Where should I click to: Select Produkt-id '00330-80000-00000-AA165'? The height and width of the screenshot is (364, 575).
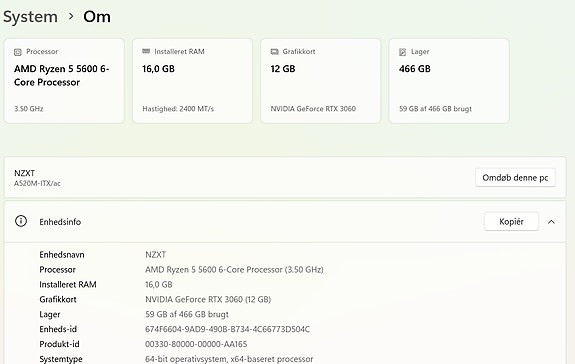tap(196, 344)
